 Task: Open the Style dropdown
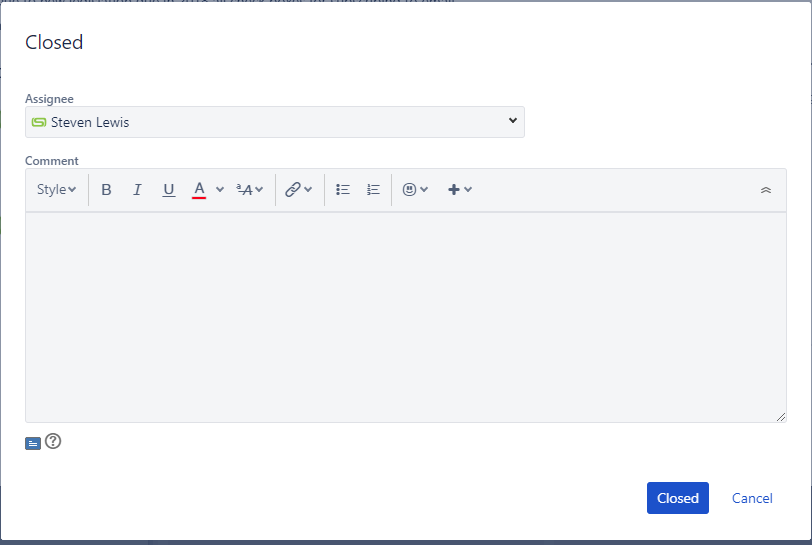56,190
